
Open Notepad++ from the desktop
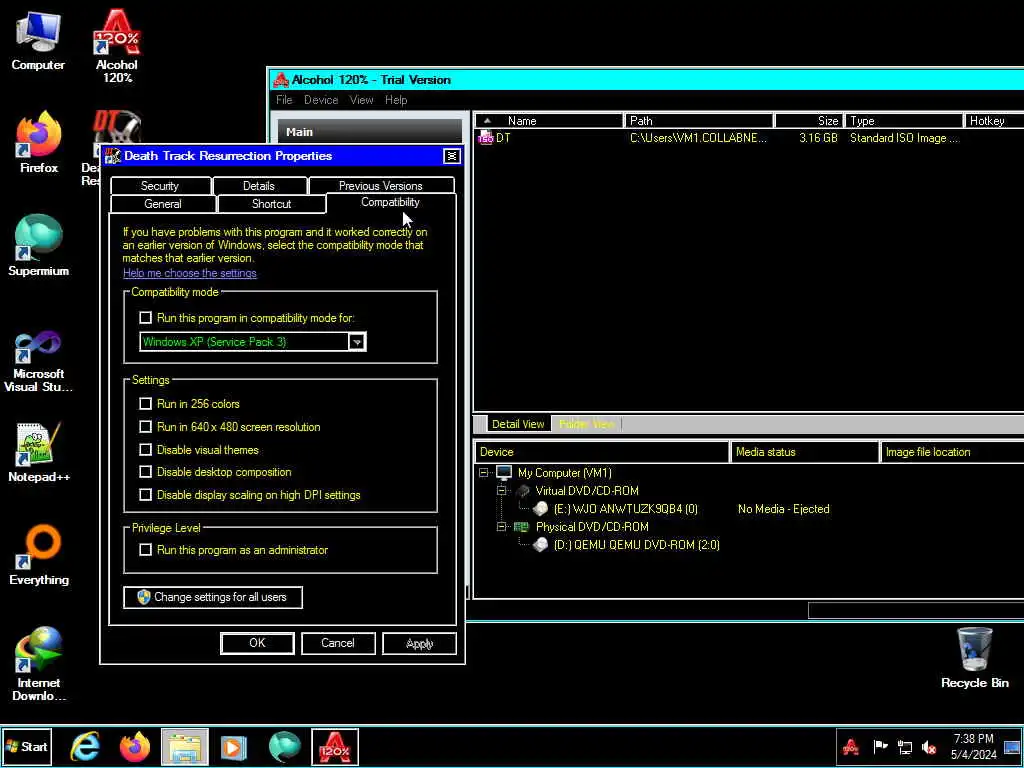[x=39, y=452]
